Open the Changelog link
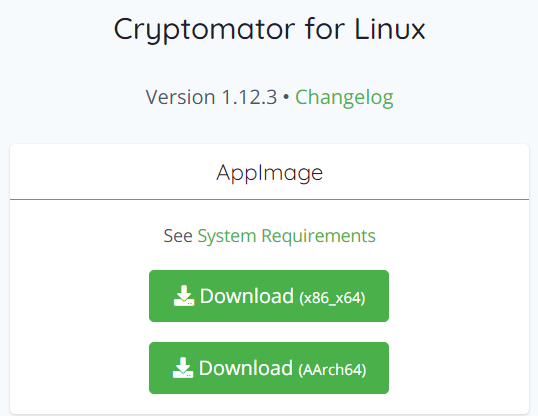 (344, 97)
